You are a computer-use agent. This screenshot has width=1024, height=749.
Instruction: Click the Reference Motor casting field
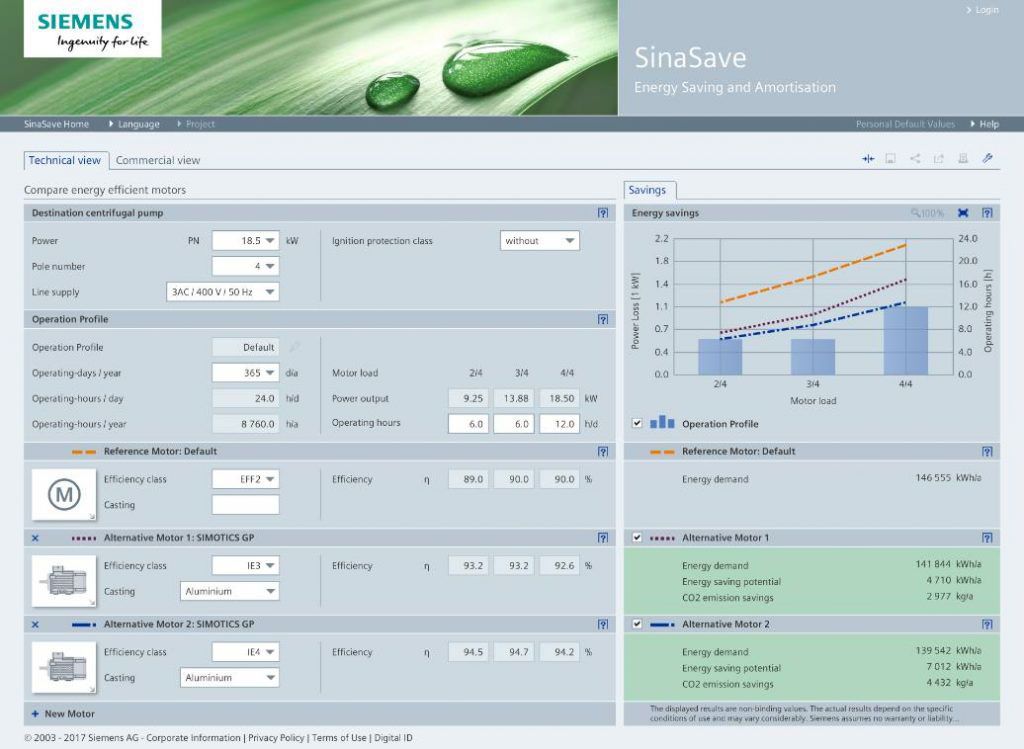coord(246,504)
